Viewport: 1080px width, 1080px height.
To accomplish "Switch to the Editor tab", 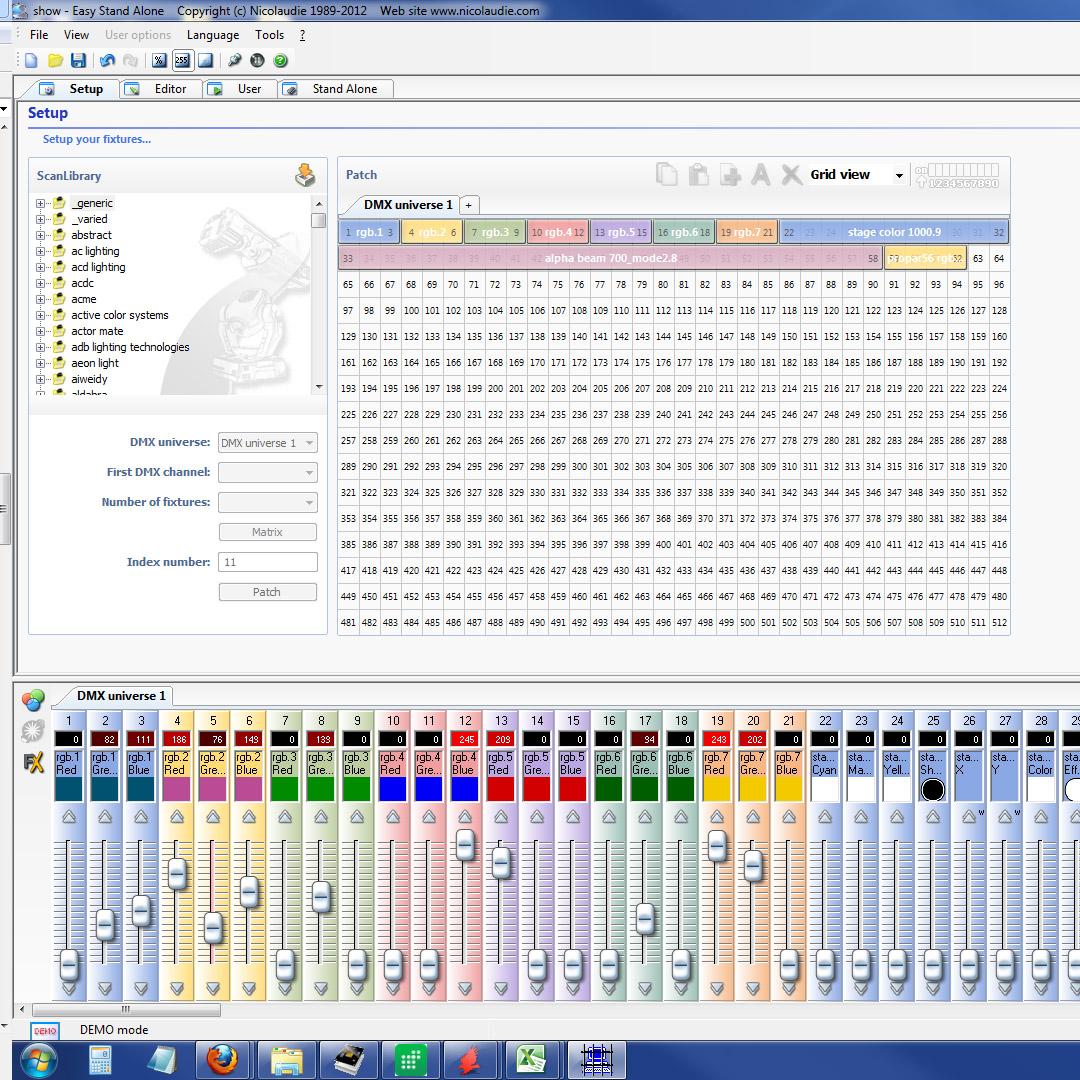I will click(x=158, y=89).
